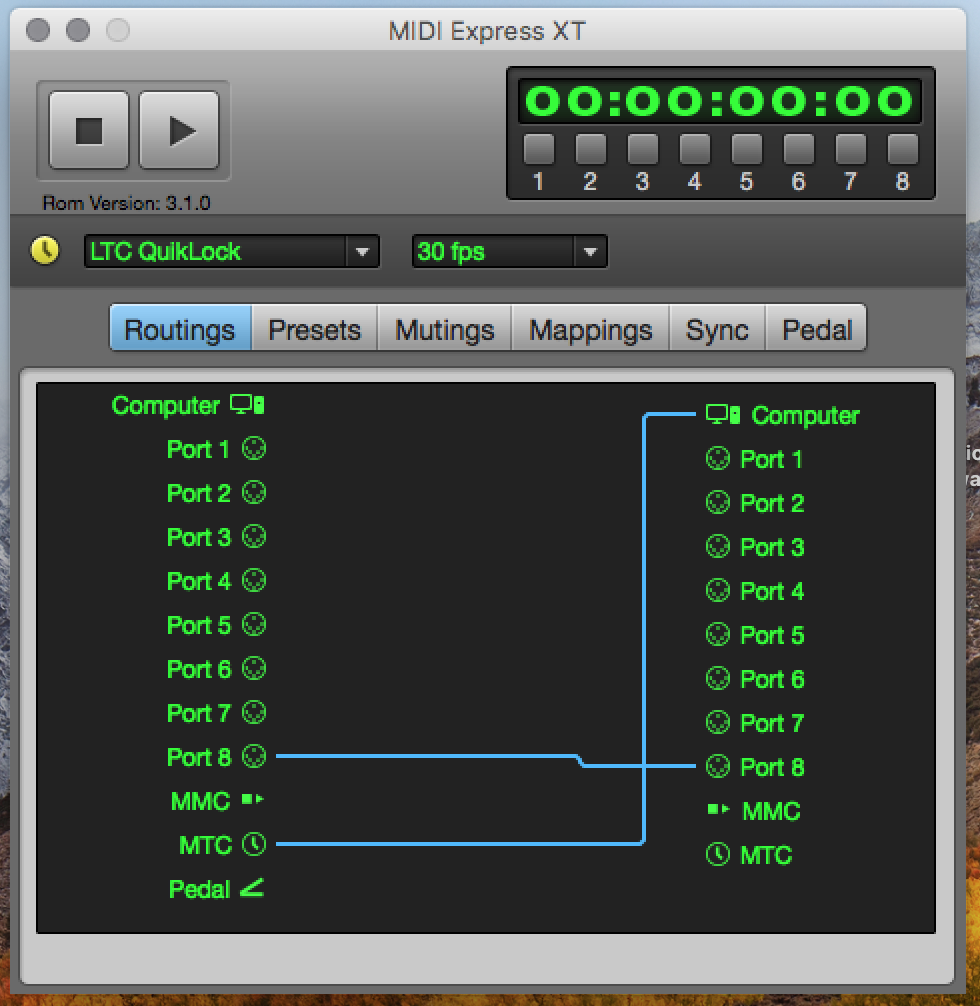Select input Port 4 MIDI connector icon
This screenshot has height=1006, width=980.
coord(254,581)
